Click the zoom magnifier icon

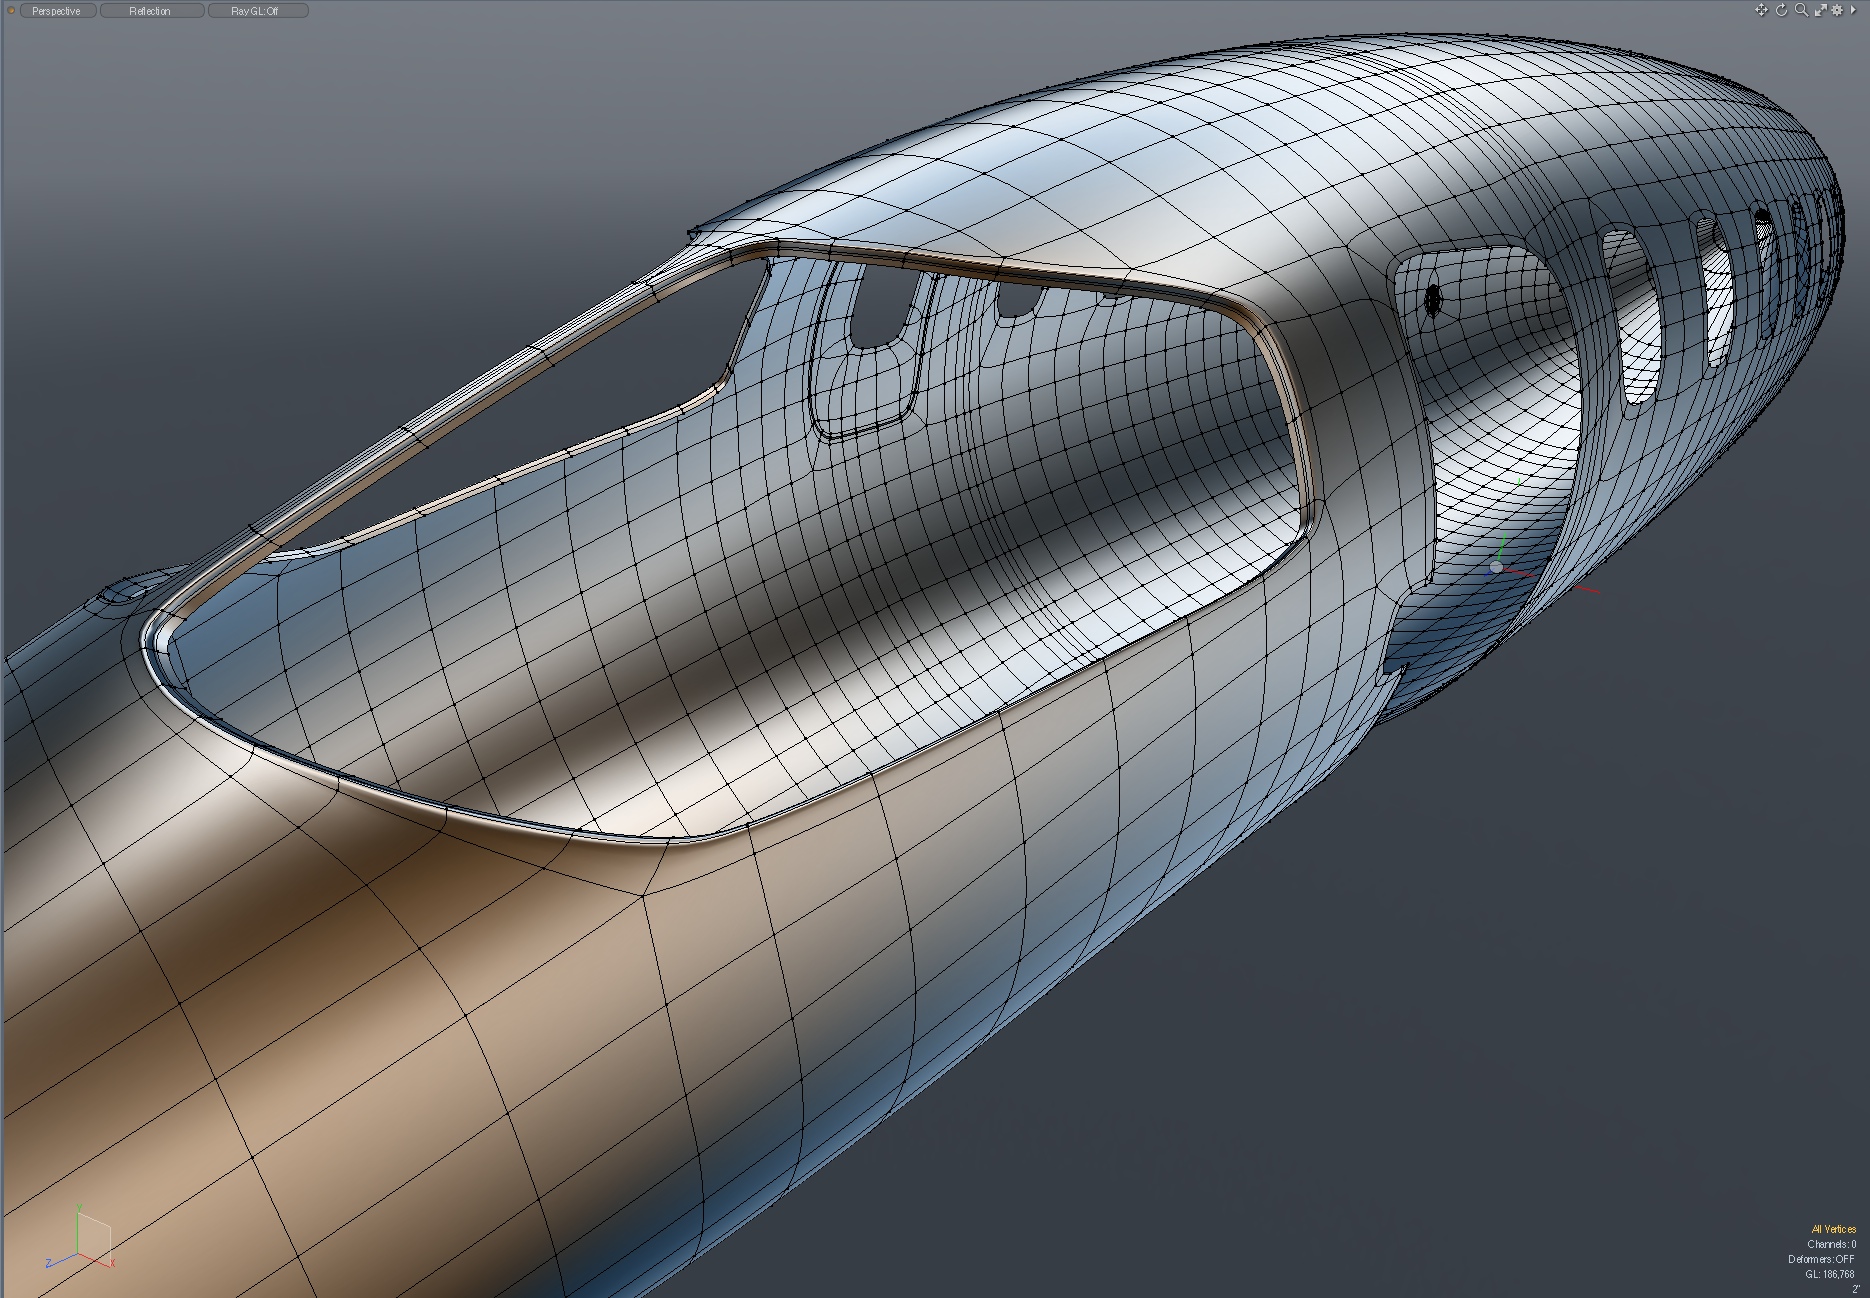pos(1801,10)
